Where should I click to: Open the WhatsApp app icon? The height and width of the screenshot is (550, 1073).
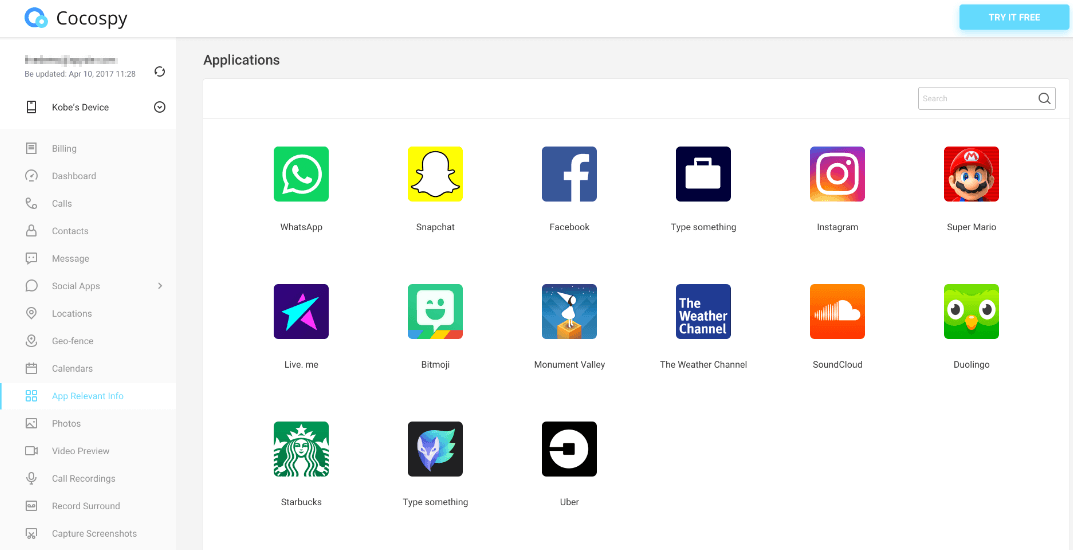301,174
